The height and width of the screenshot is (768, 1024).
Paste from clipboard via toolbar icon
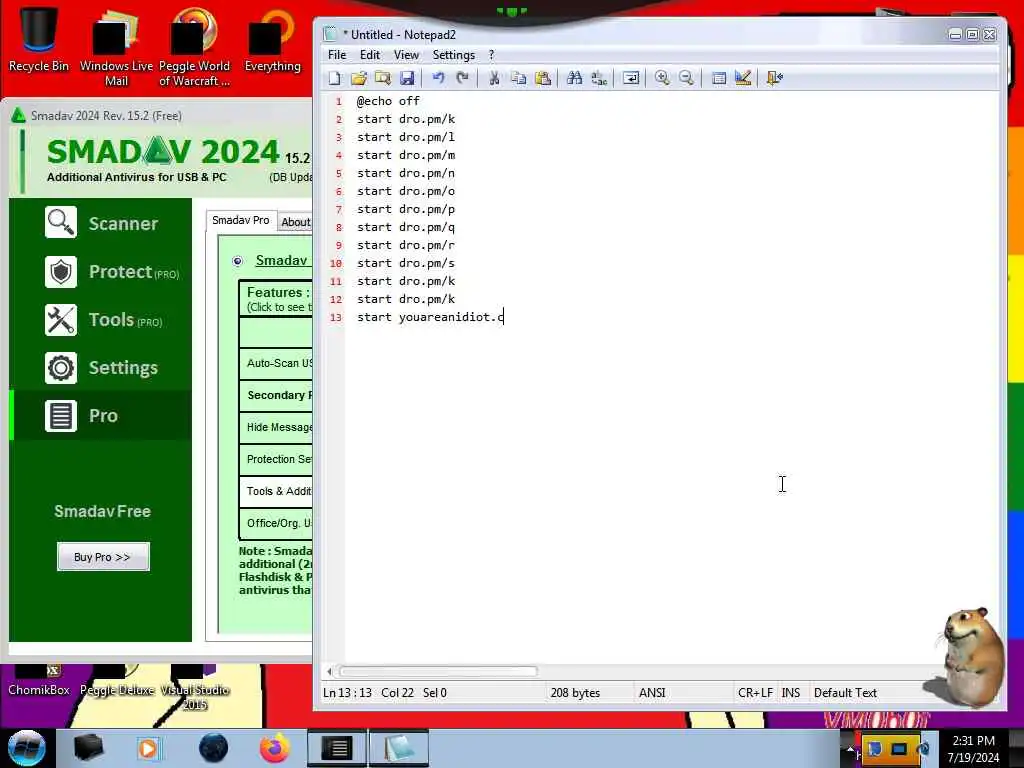click(x=543, y=78)
